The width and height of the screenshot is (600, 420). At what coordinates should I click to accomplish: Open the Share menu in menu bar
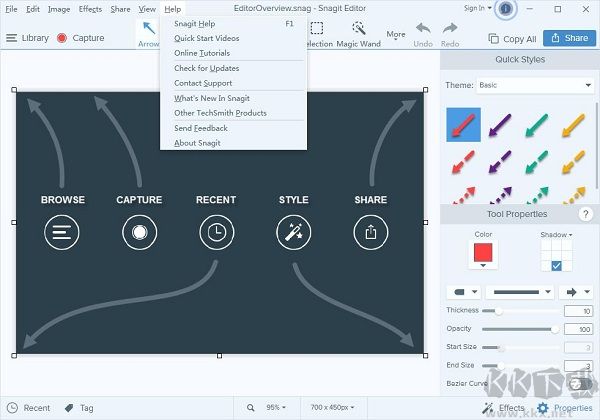click(120, 9)
